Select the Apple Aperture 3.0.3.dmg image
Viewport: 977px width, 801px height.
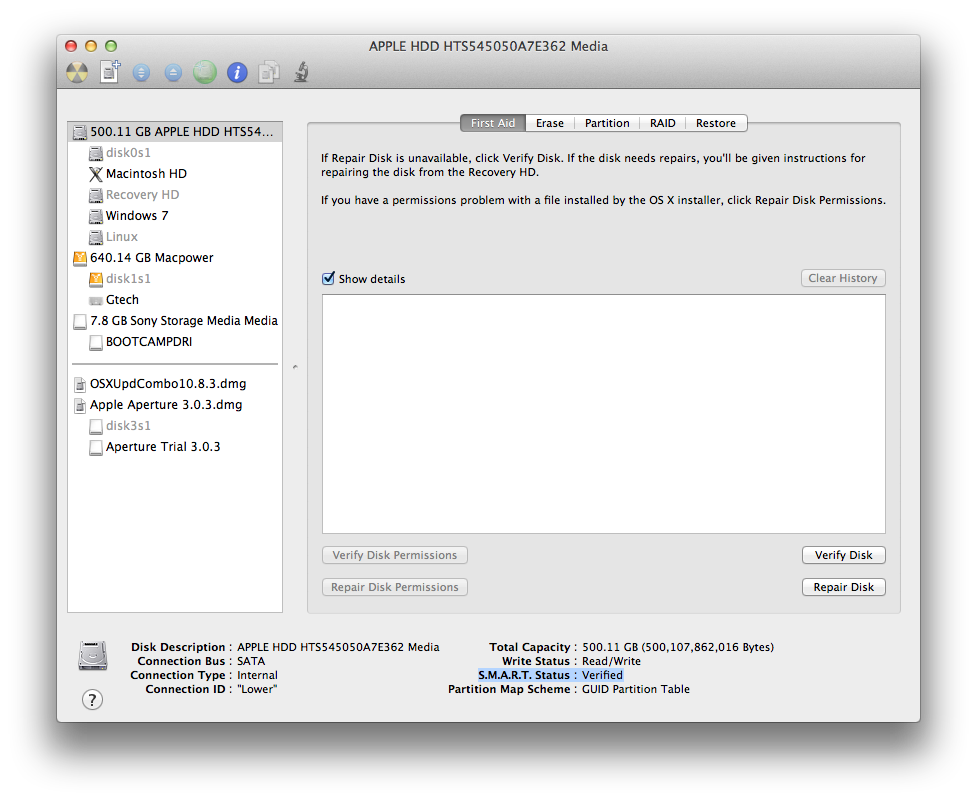175,405
